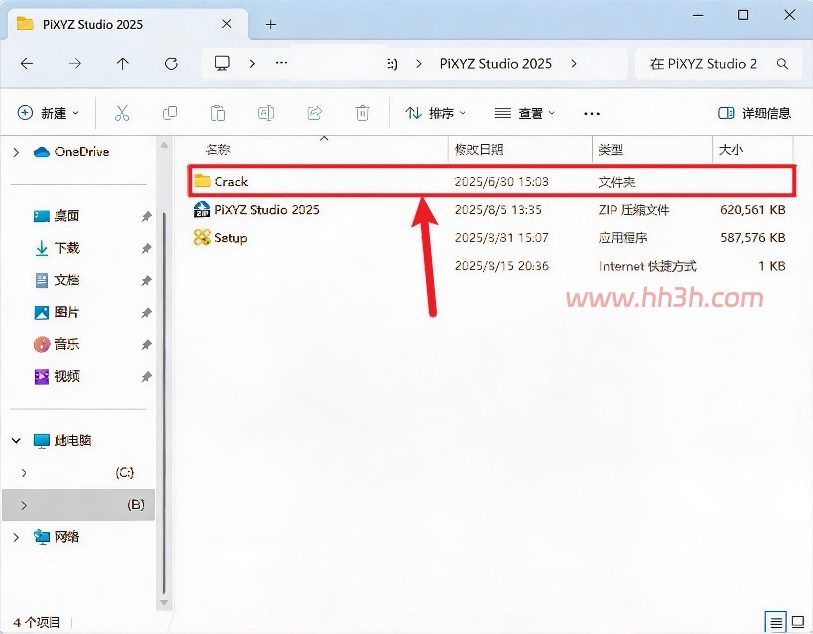Screen dimensions: 813x634
Task: Select the (B) drive in tree
Action: [x=79, y=504]
